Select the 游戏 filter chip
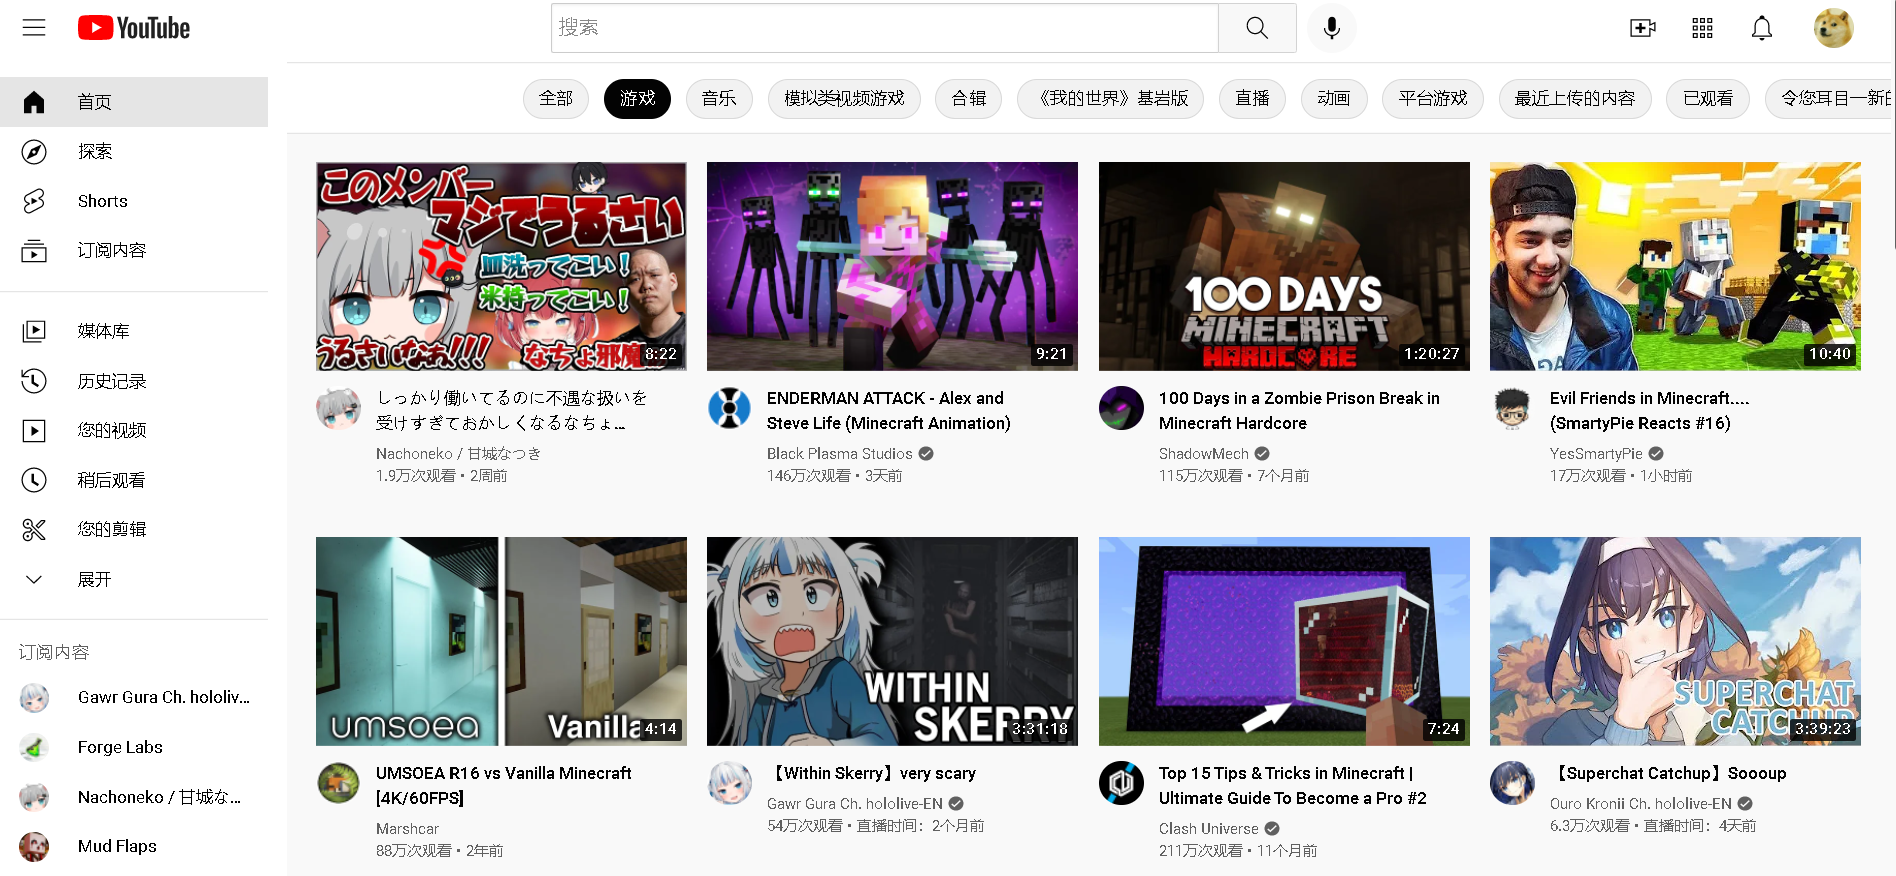1896x876 pixels. coord(637,99)
